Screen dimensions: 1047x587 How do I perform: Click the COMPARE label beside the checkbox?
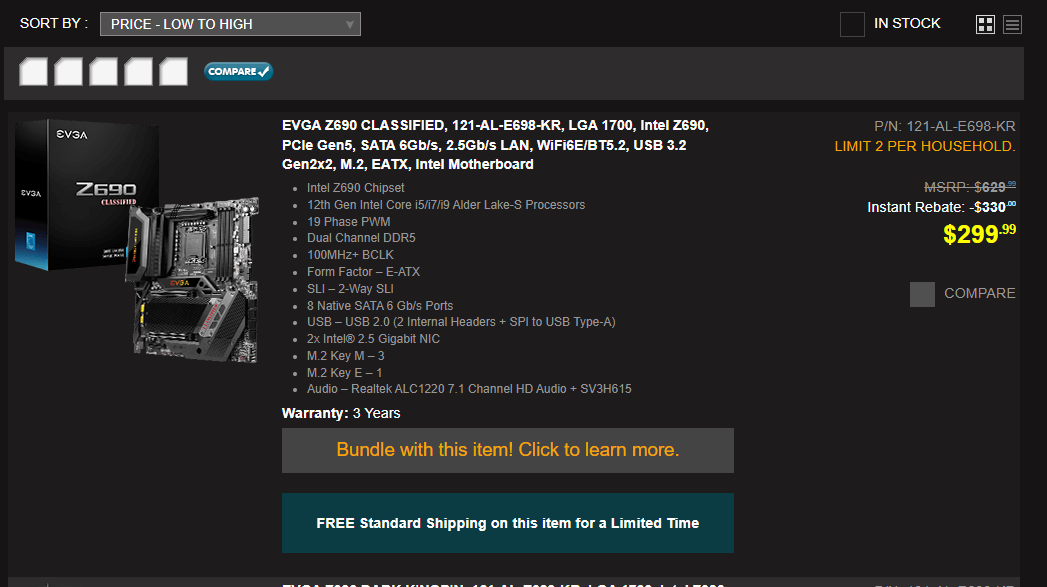point(980,293)
